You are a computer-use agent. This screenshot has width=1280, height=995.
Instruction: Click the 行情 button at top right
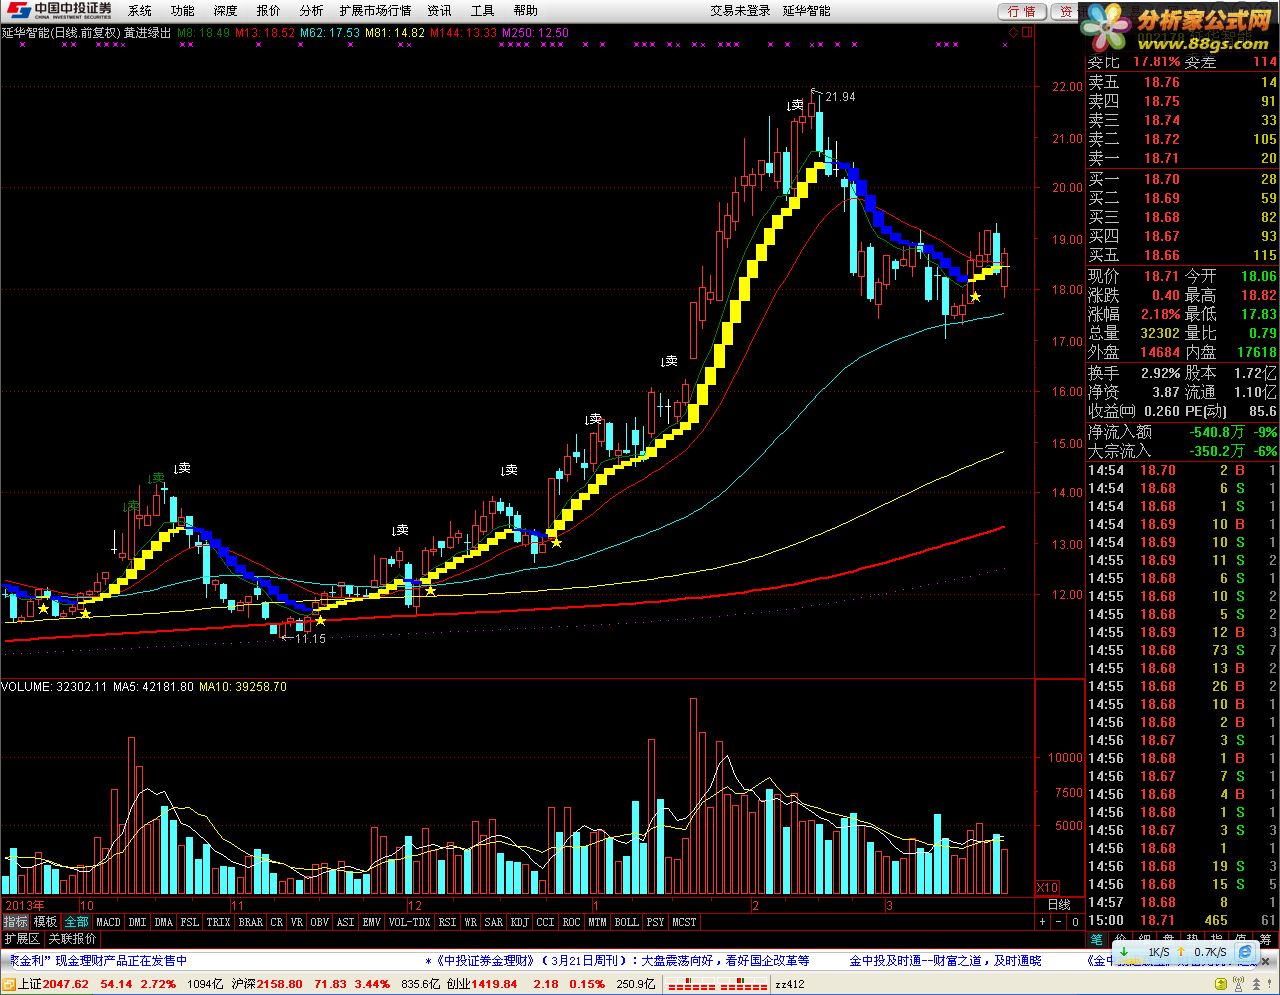[1022, 11]
